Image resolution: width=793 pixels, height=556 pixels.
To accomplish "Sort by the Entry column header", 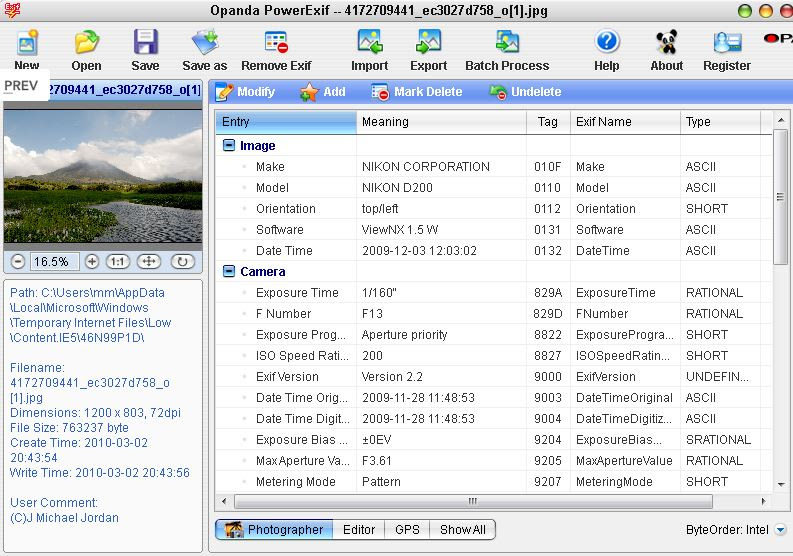I will click(286, 122).
